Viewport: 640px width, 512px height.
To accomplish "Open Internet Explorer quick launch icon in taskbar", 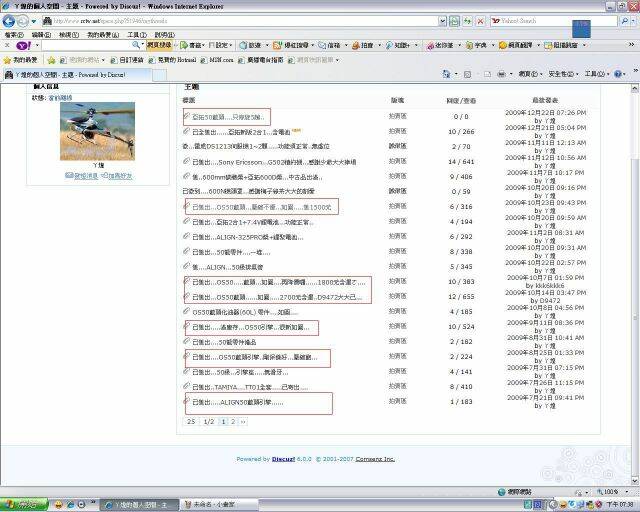I will (70, 505).
